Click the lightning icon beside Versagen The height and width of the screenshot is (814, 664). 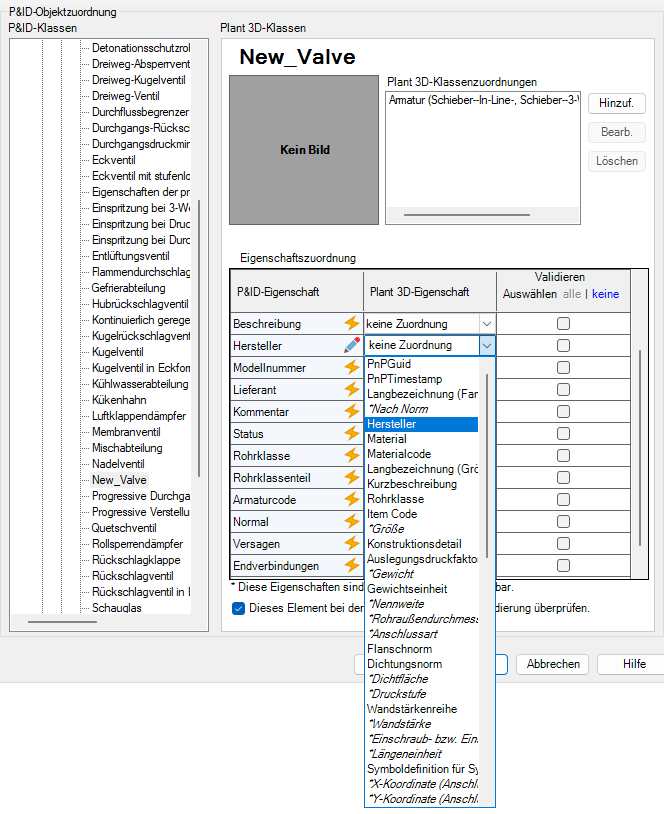[x=351, y=544]
